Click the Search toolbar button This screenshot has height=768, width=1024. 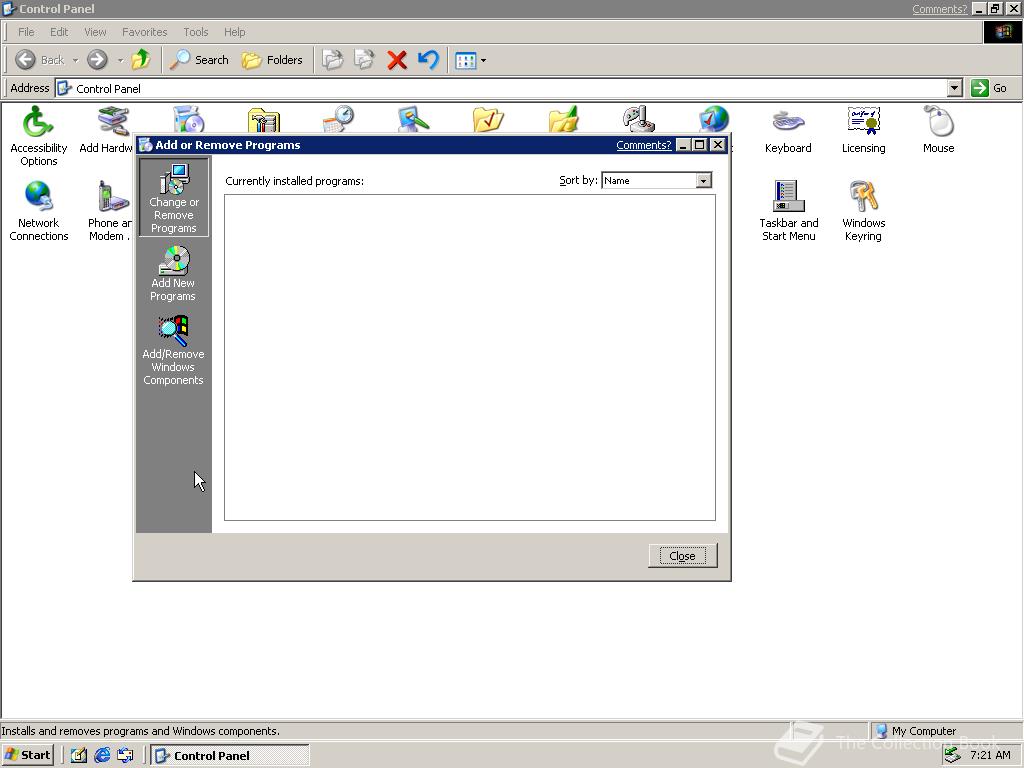coord(199,60)
